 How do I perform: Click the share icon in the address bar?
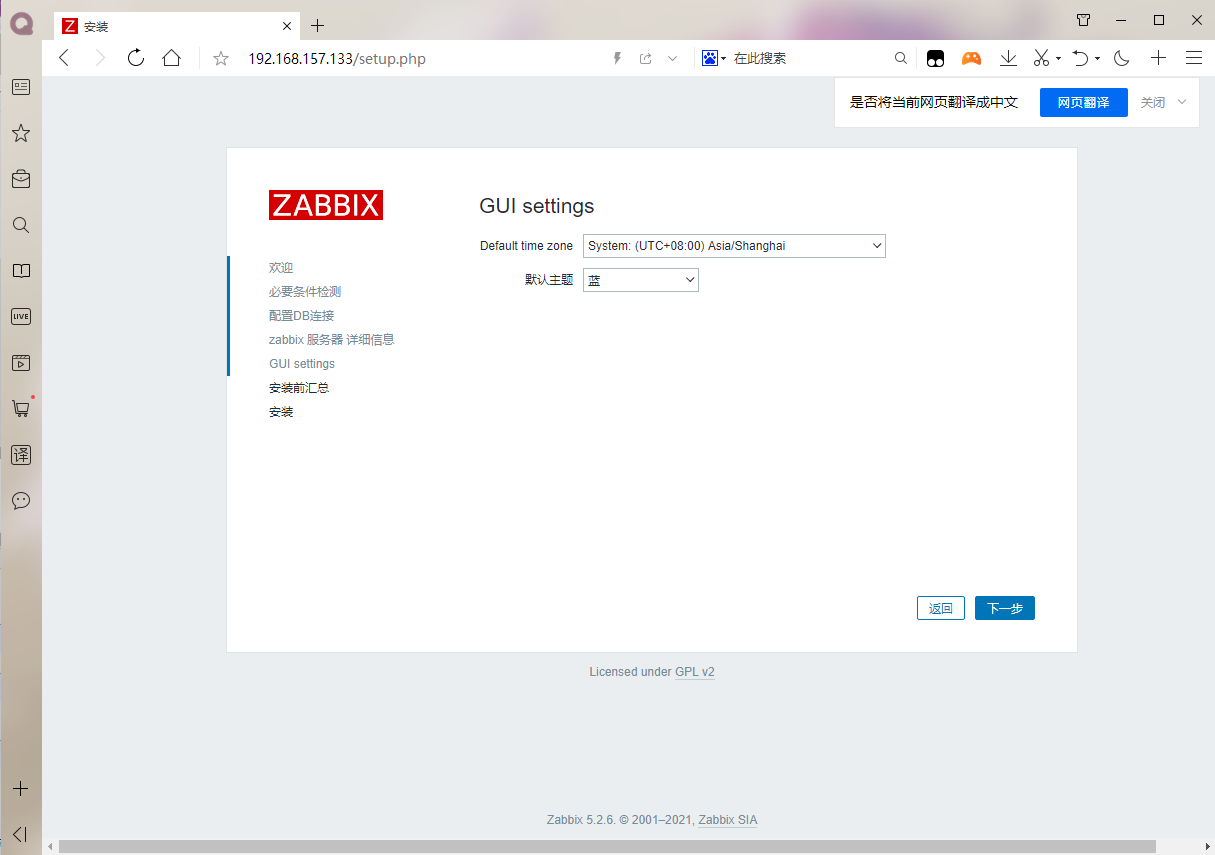tap(646, 58)
